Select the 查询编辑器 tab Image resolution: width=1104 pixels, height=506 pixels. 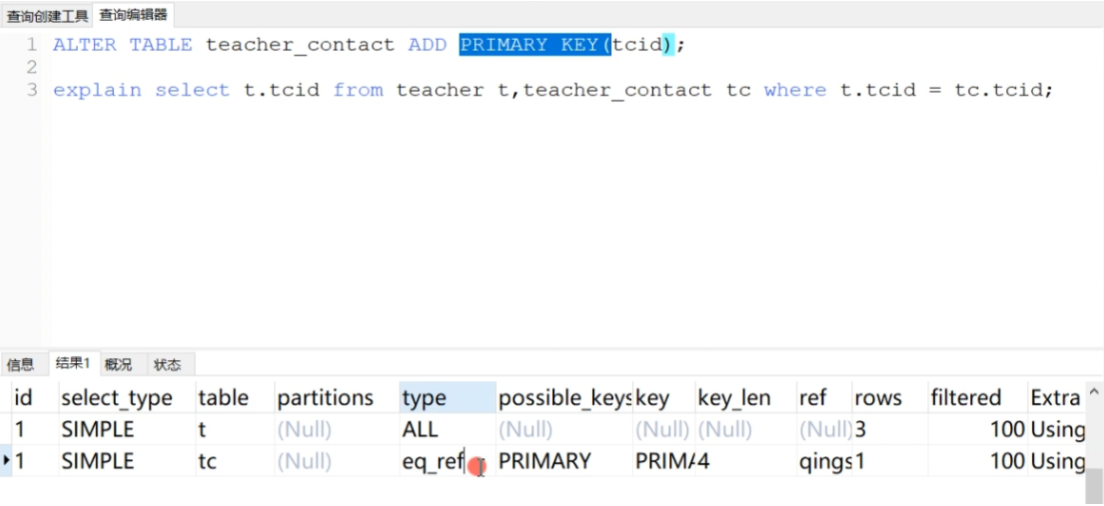click(x=133, y=15)
